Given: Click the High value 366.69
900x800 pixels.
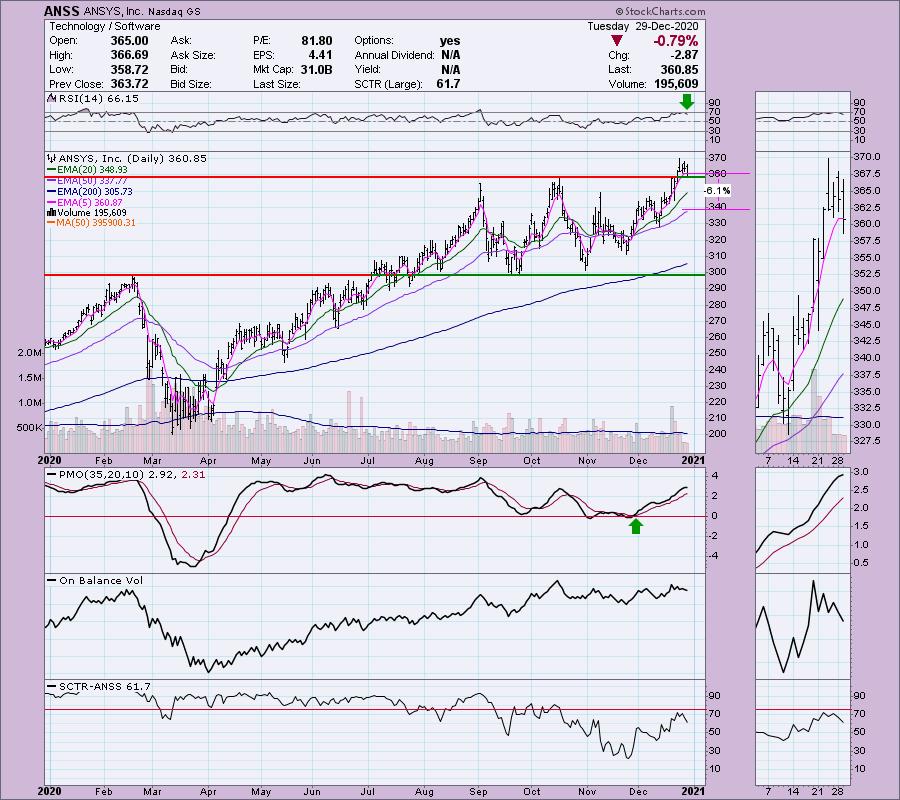Looking at the screenshot, I should 129,55.
